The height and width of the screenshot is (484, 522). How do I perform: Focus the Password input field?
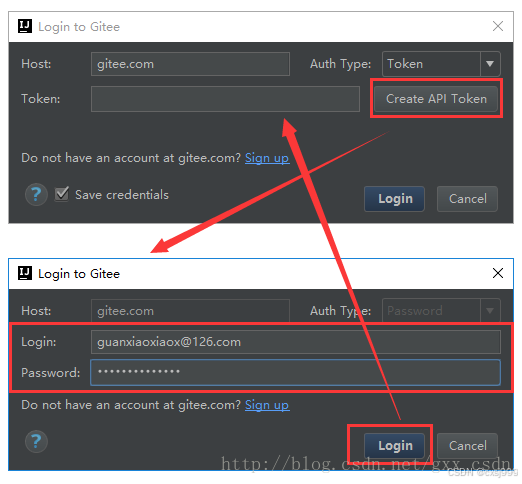point(295,372)
